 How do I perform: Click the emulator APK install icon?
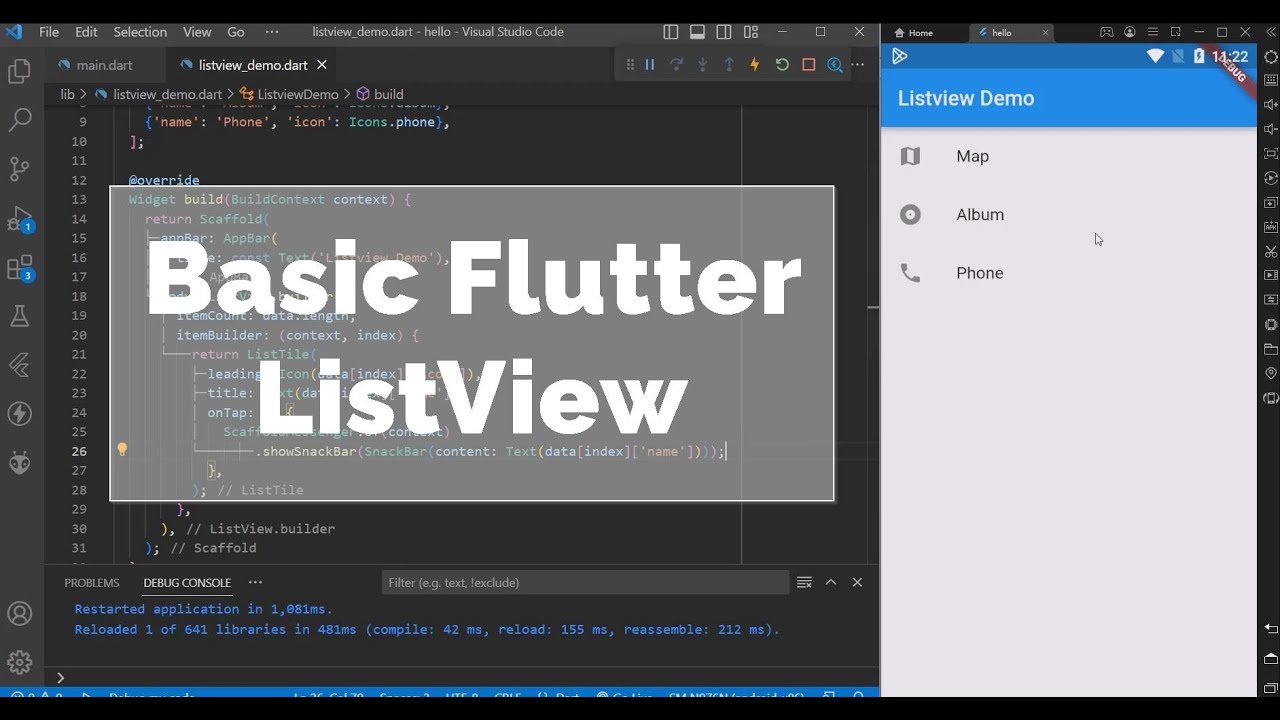[1271, 227]
